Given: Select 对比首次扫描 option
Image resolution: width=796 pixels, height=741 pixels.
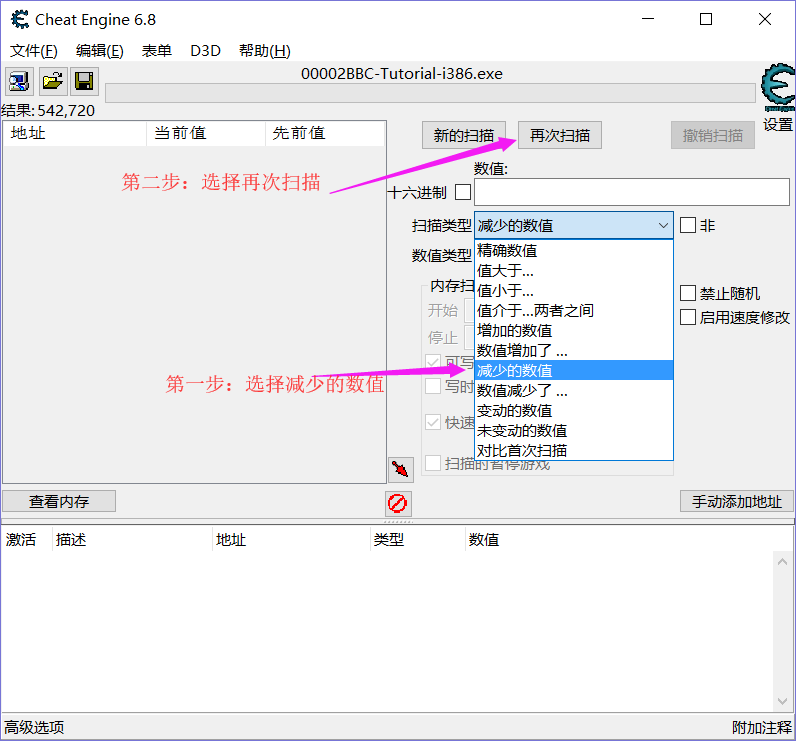Looking at the screenshot, I should pyautogui.click(x=574, y=451).
